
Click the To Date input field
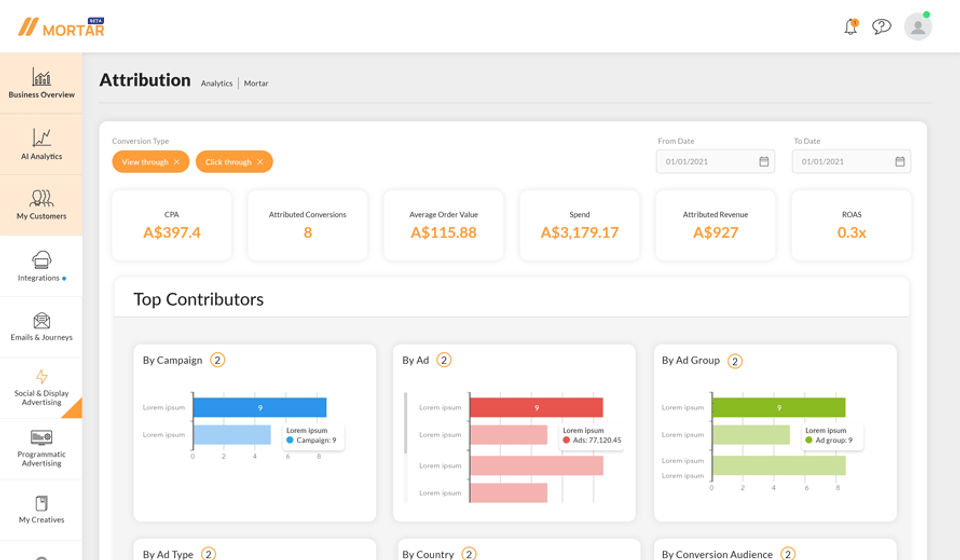[x=851, y=162]
